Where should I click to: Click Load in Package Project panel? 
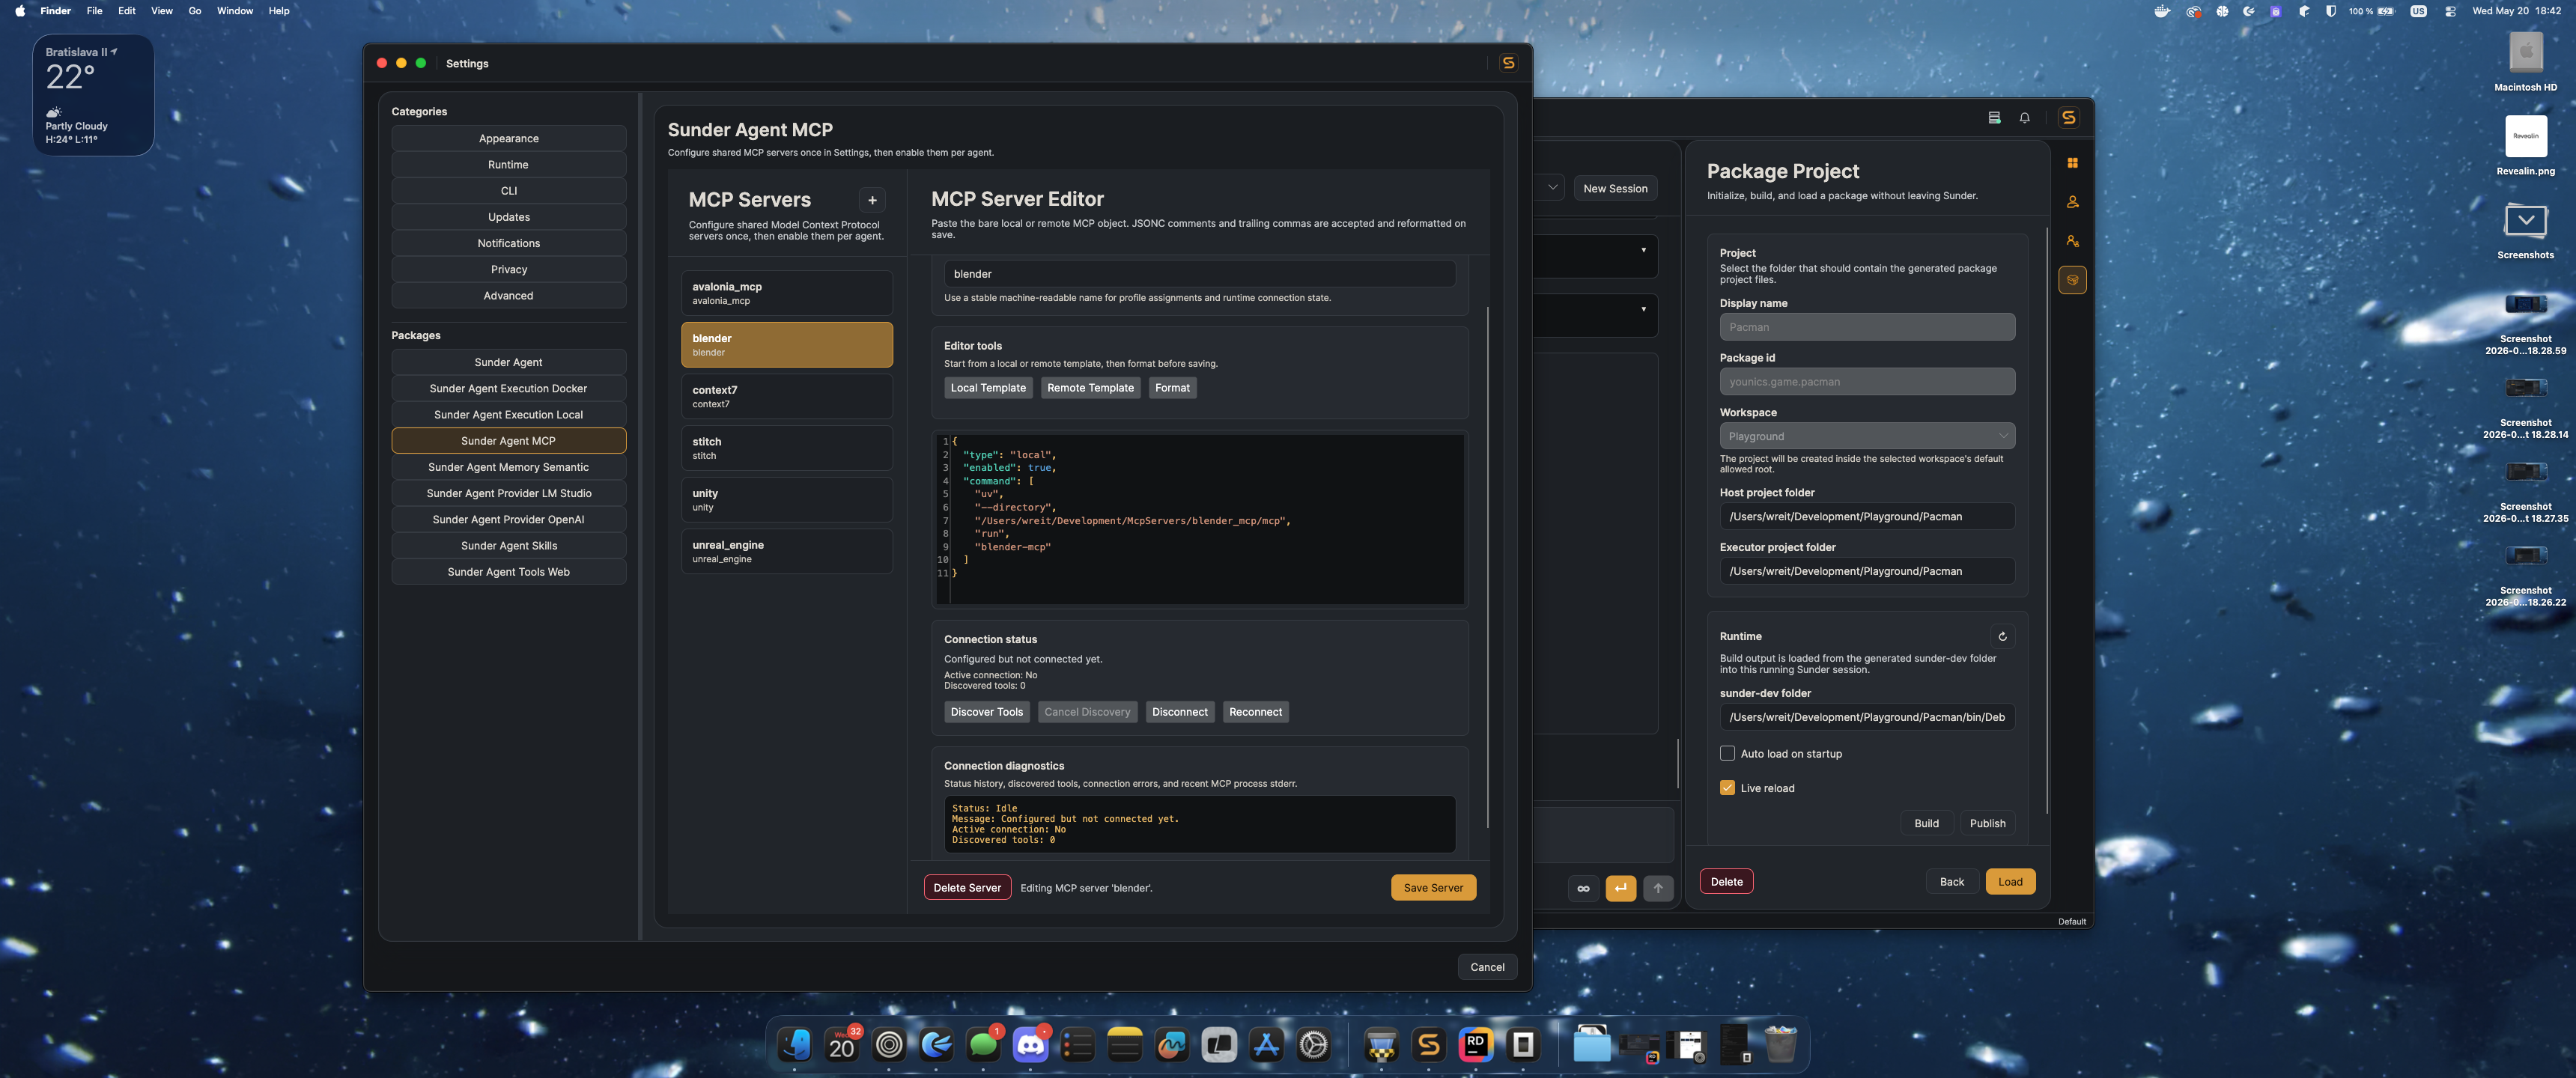[2010, 882]
